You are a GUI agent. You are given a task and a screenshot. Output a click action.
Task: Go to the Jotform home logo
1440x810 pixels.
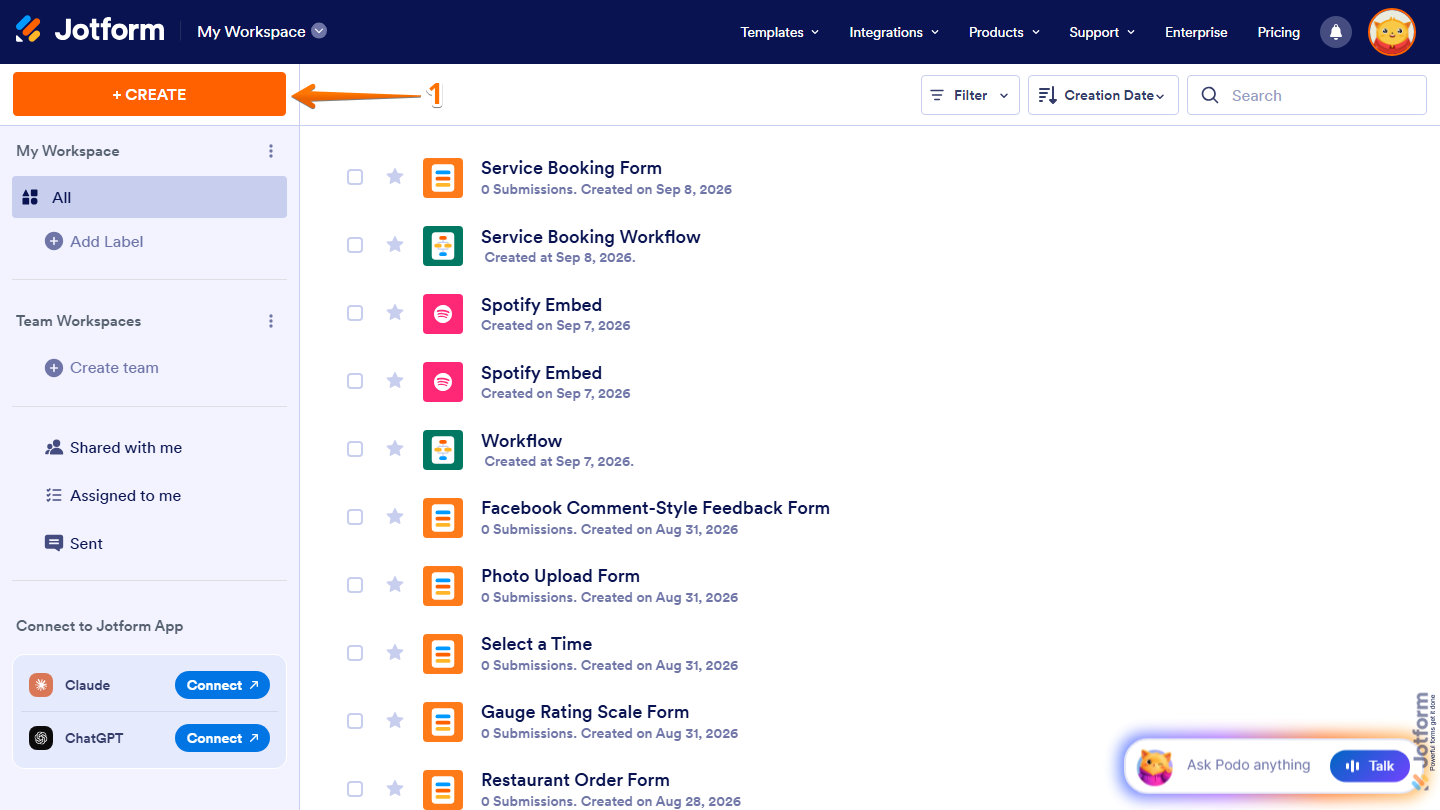(90, 30)
